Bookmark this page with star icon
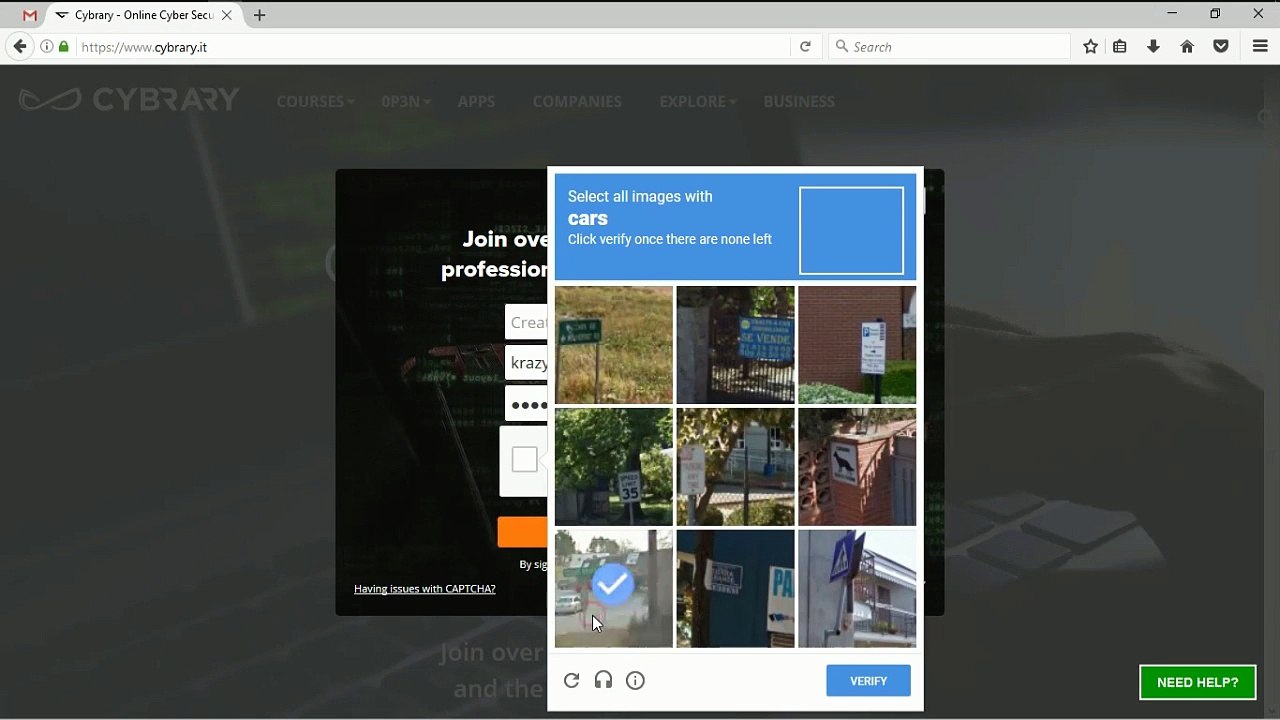This screenshot has height=720, width=1280. tap(1091, 47)
